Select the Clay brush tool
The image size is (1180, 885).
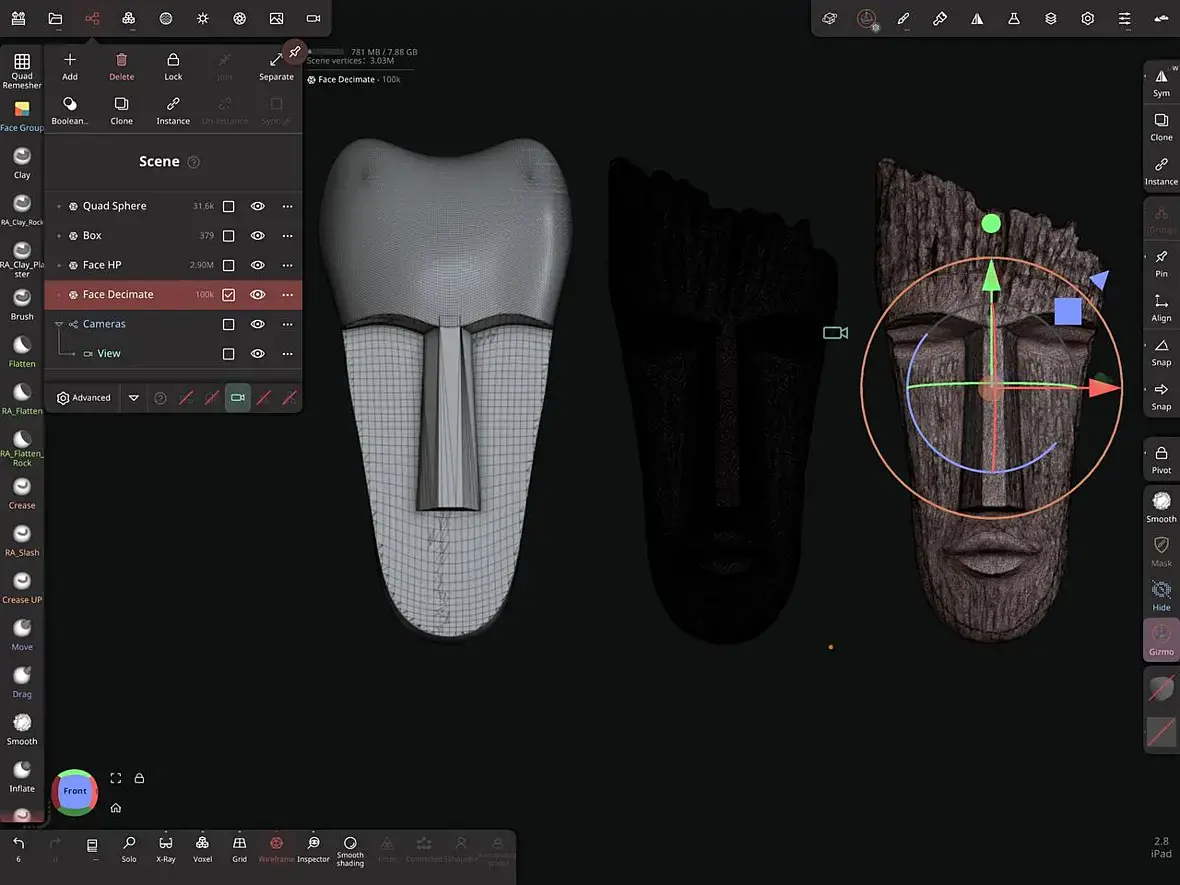click(x=22, y=160)
